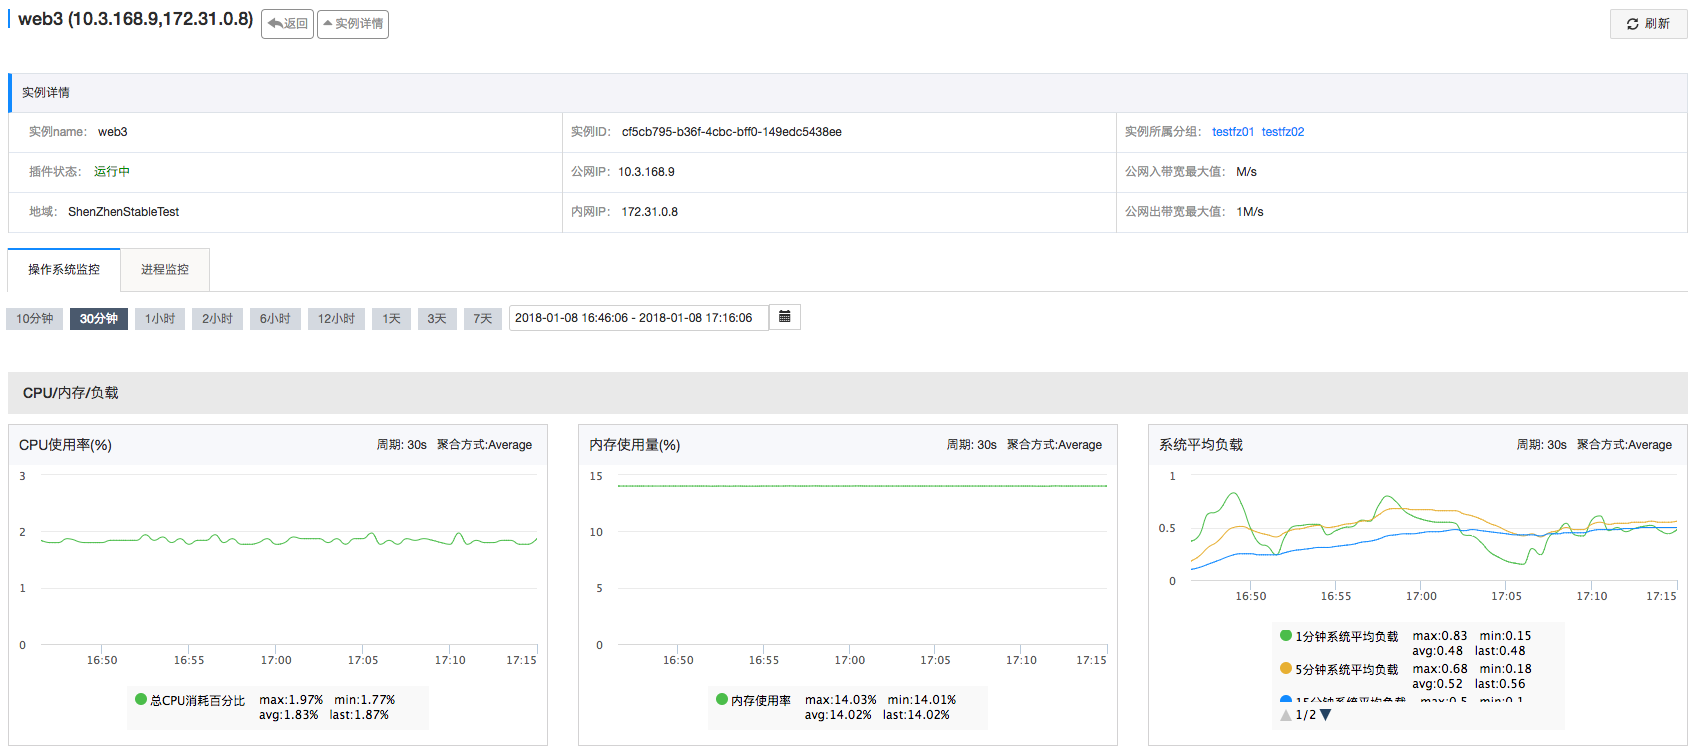Select the 3天 time range
The image size is (1693, 753).
pyautogui.click(x=437, y=319)
